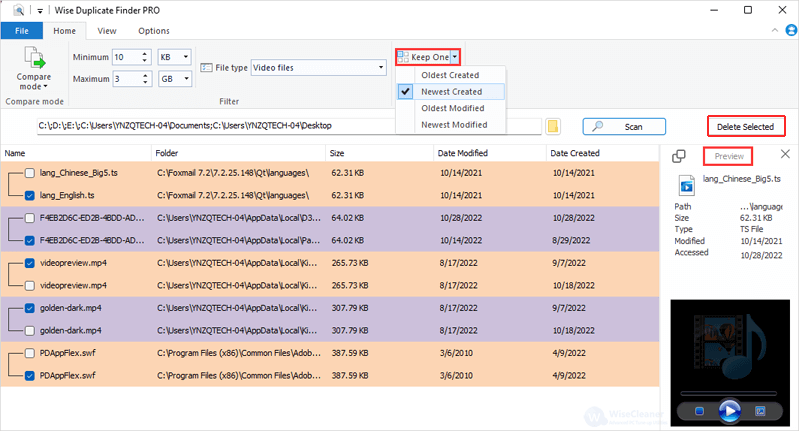Click the app logo icon in title bar
This screenshot has width=799, height=431.
tap(19, 10)
